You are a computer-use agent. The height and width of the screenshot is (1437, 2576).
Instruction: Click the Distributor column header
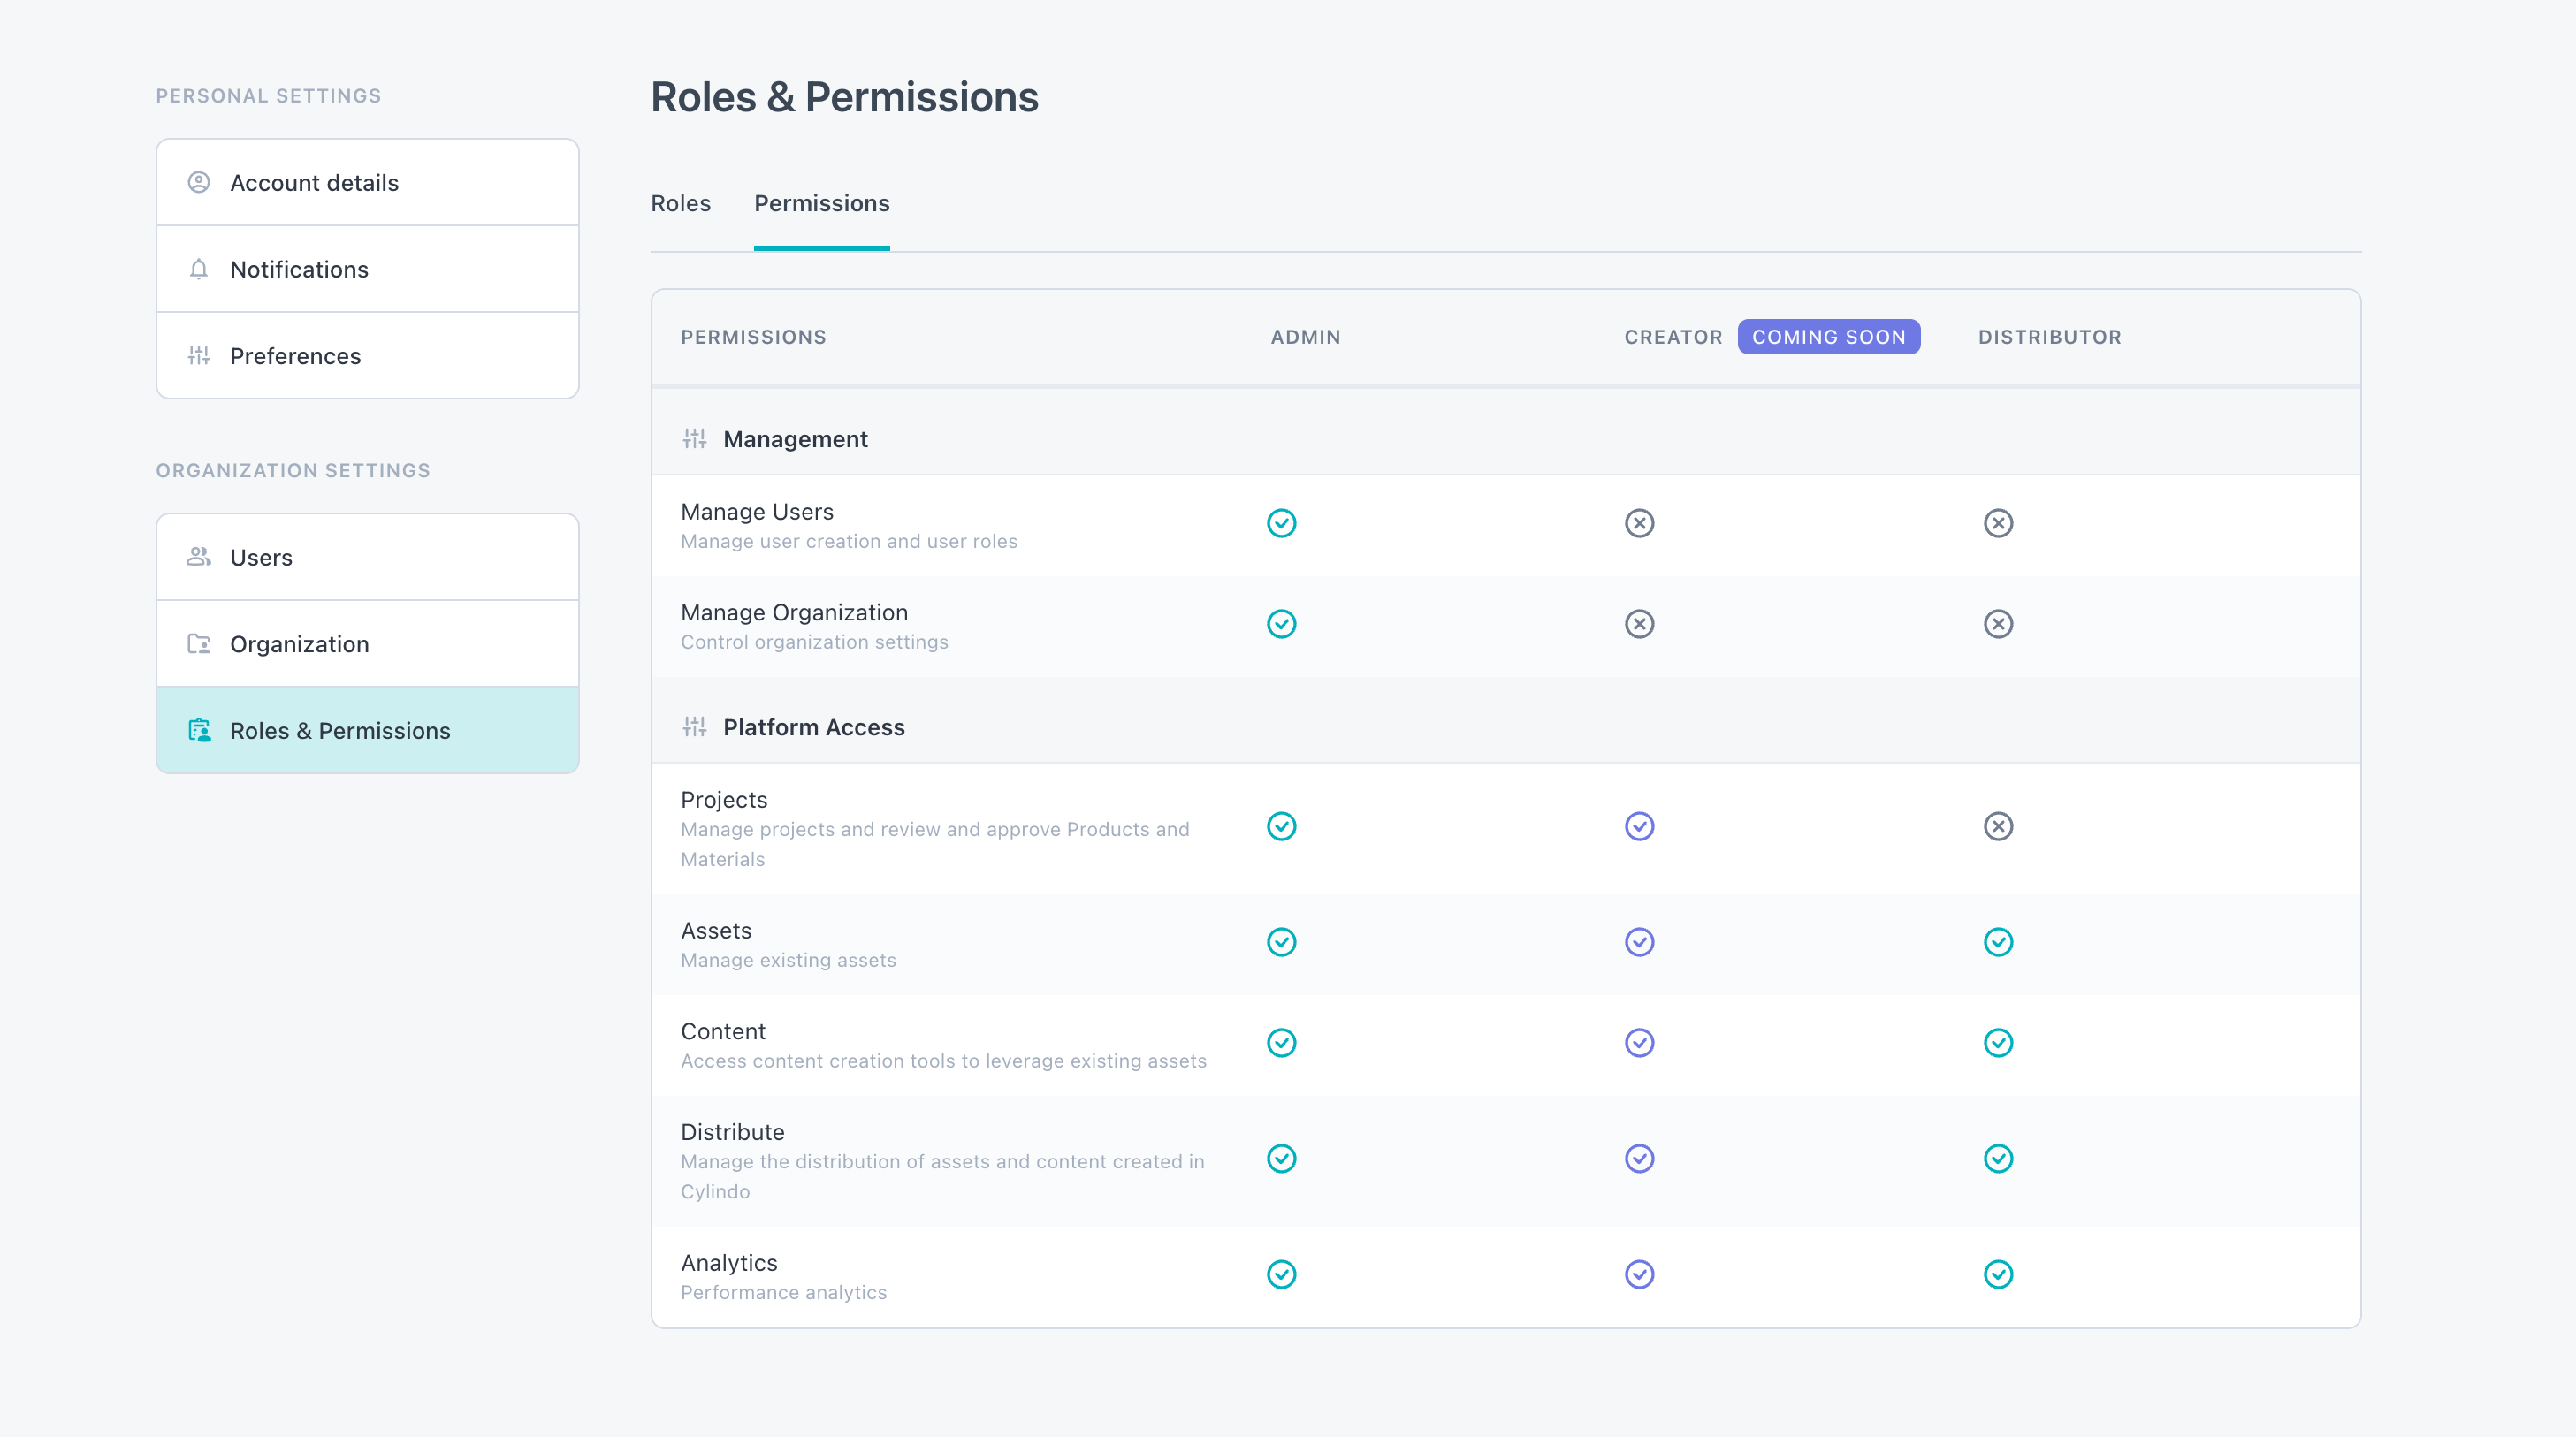[2049, 337]
